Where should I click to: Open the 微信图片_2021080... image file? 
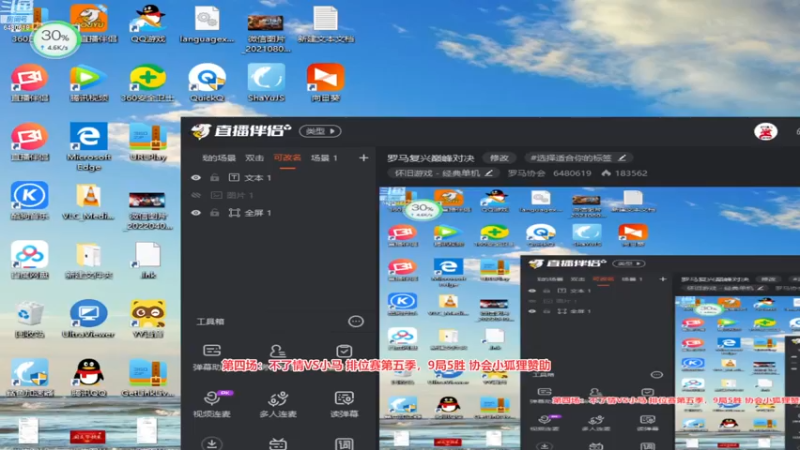[x=266, y=31]
